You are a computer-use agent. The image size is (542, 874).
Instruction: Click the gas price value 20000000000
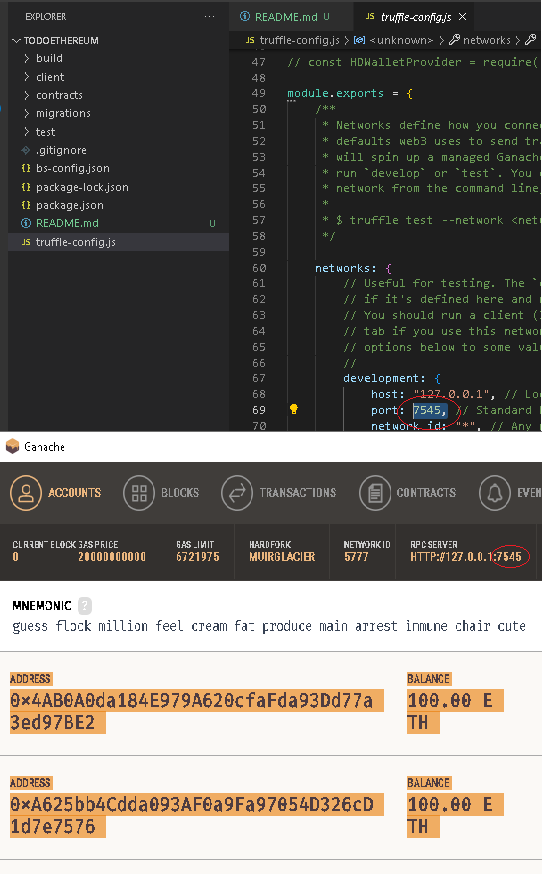(112, 557)
